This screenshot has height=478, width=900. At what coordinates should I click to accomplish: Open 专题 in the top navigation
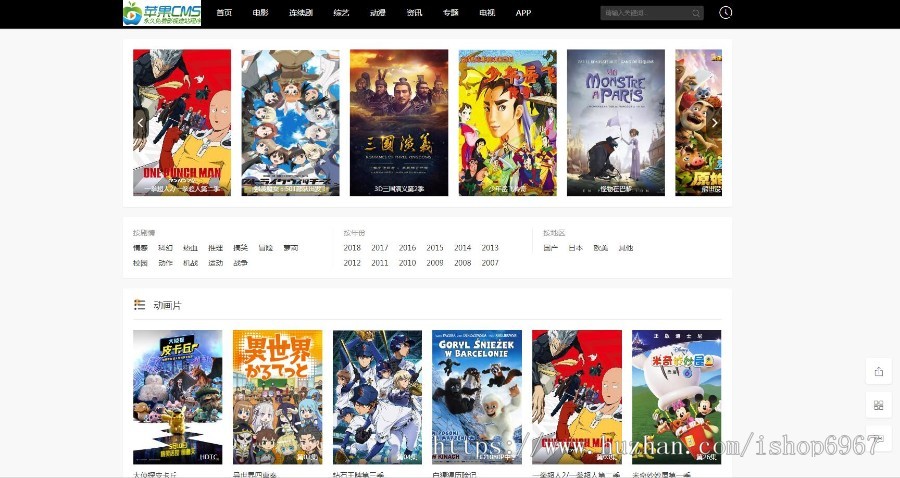(451, 13)
